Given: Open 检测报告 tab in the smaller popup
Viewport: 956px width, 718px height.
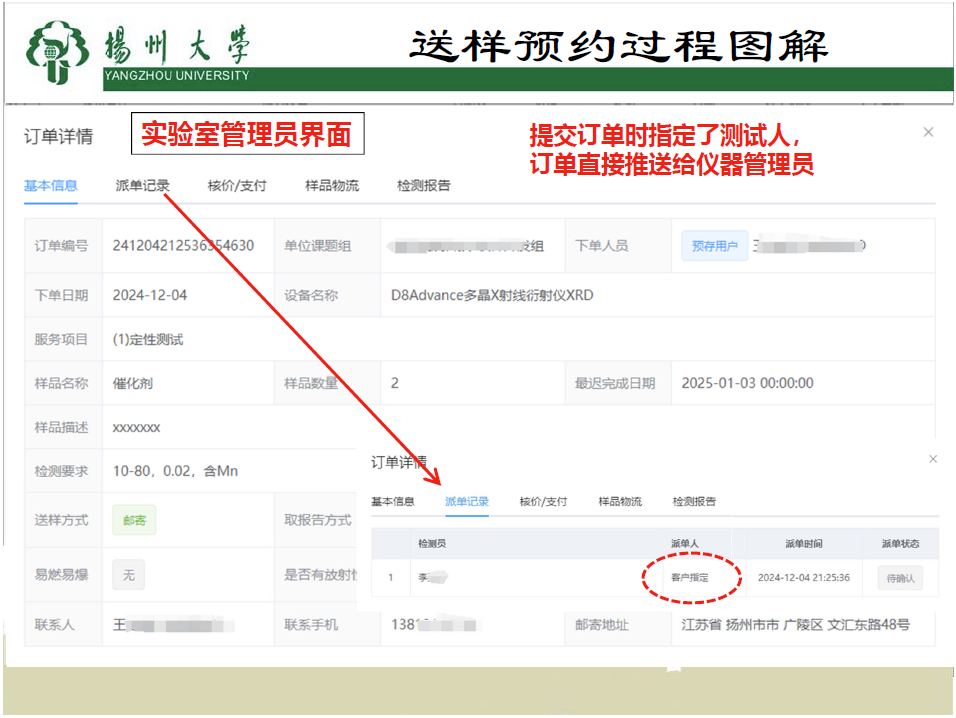Looking at the screenshot, I should point(694,502).
